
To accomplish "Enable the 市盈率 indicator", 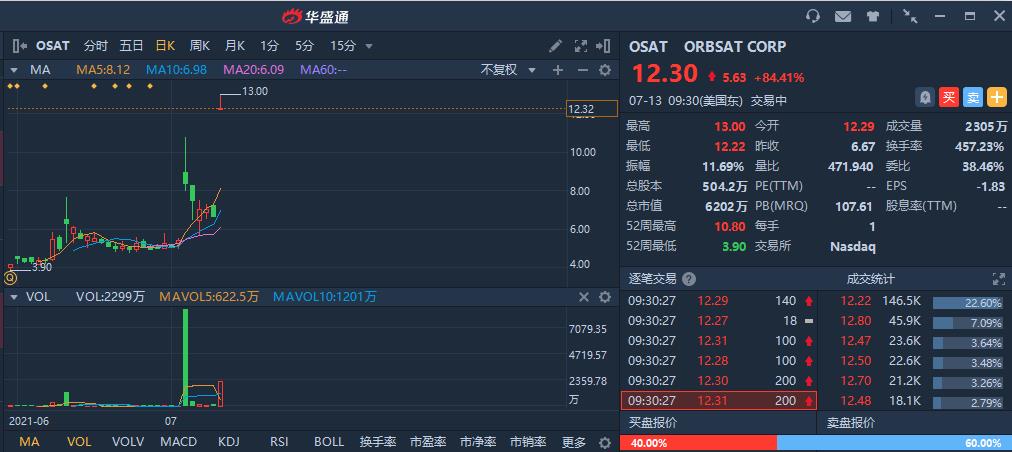I will coord(428,442).
